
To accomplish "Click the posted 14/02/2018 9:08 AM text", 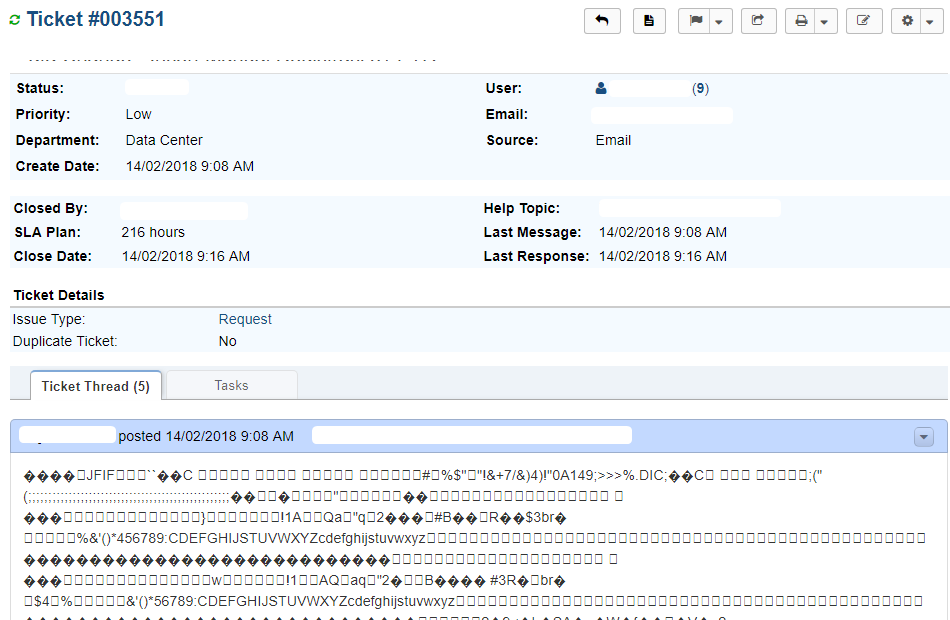I will coord(206,436).
